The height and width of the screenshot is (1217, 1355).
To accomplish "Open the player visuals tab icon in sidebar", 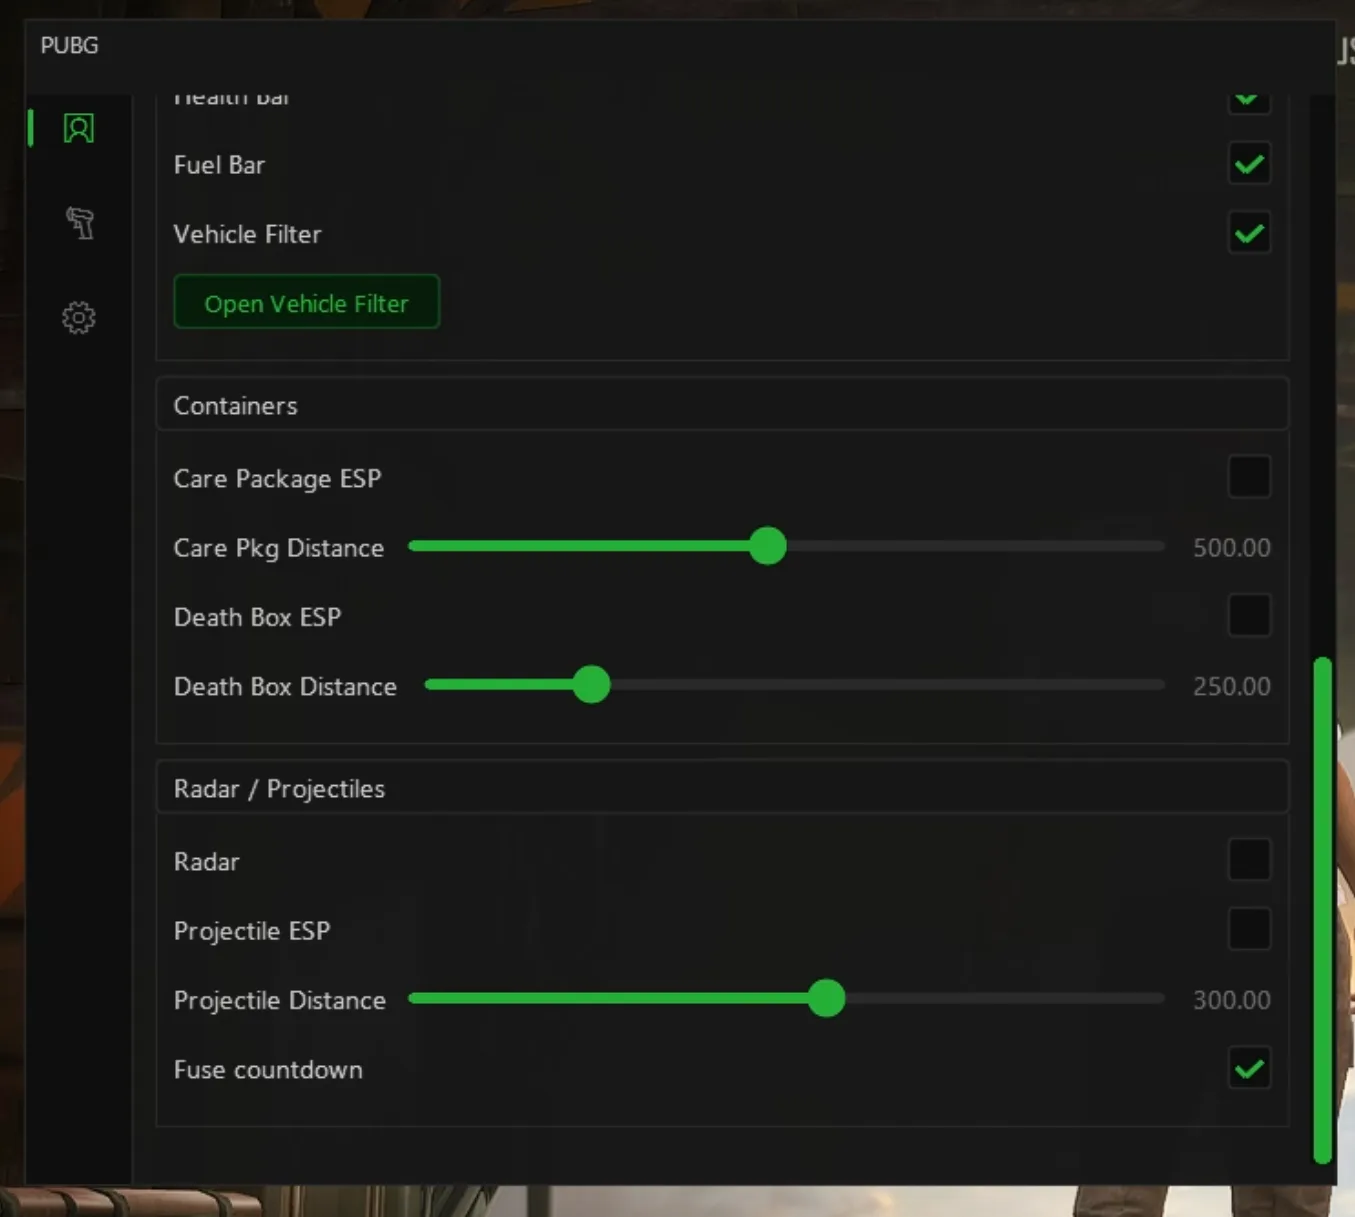I will coord(79,128).
